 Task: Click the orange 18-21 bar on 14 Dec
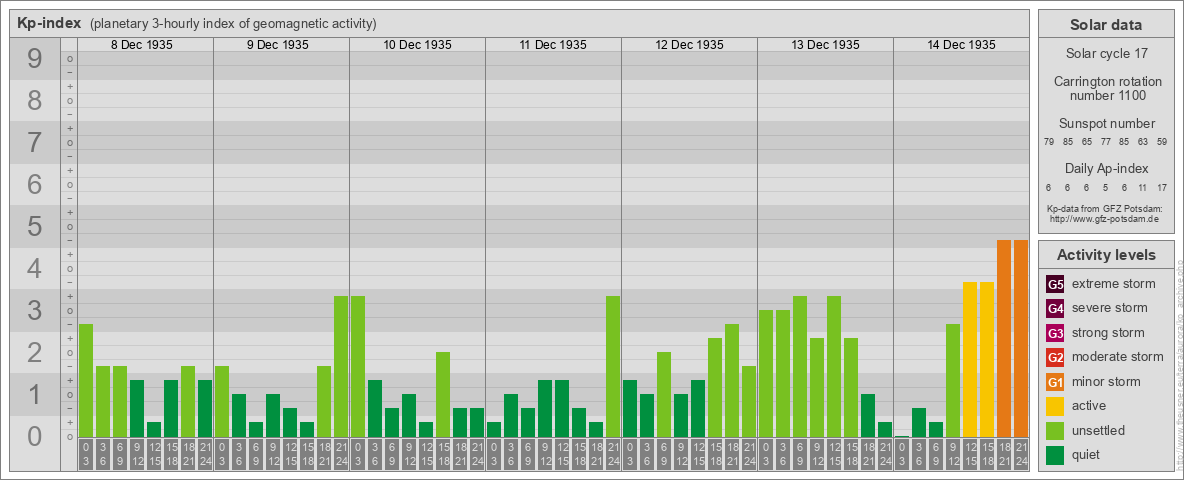(x=1004, y=338)
